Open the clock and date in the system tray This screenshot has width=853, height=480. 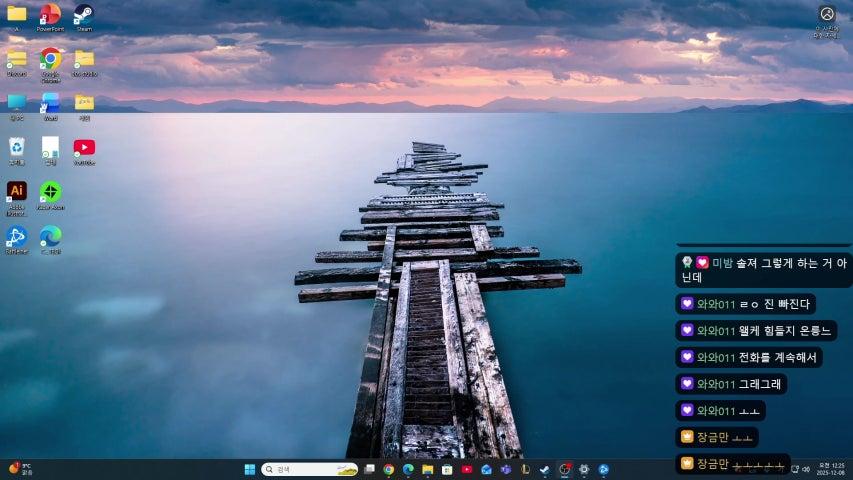click(830, 469)
